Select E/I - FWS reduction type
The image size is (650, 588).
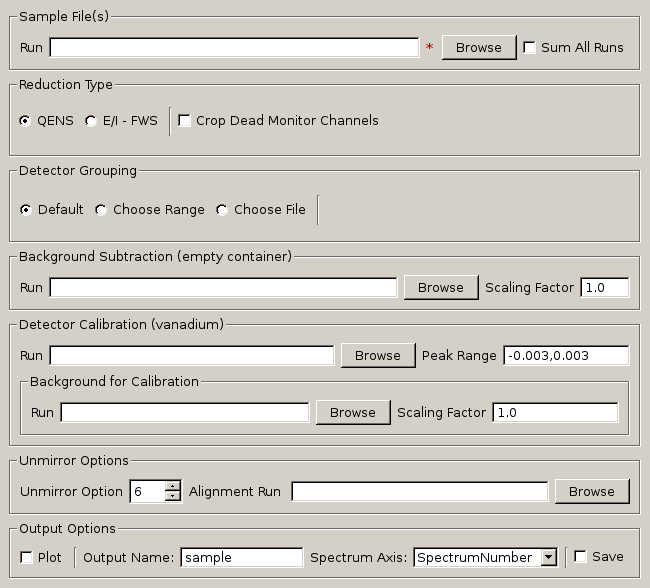(x=91, y=121)
